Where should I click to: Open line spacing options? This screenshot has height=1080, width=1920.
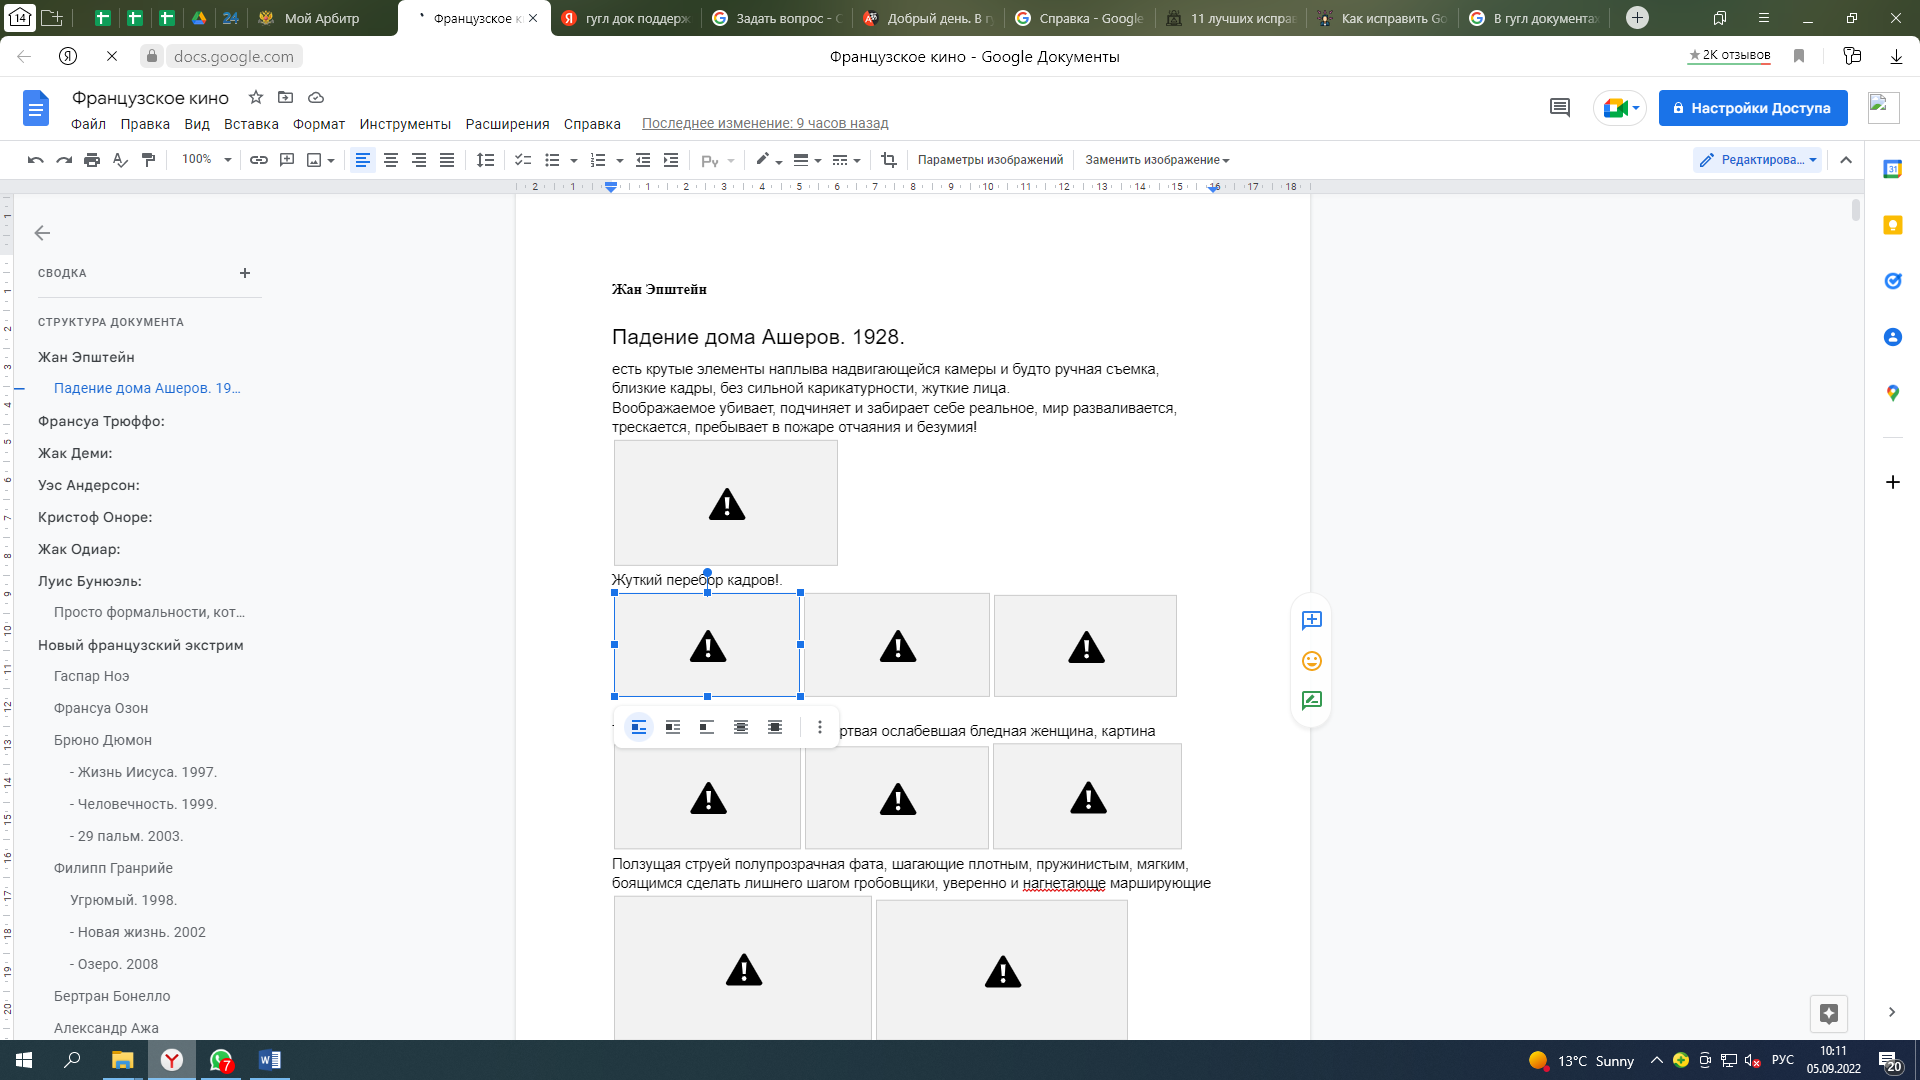pos(485,160)
